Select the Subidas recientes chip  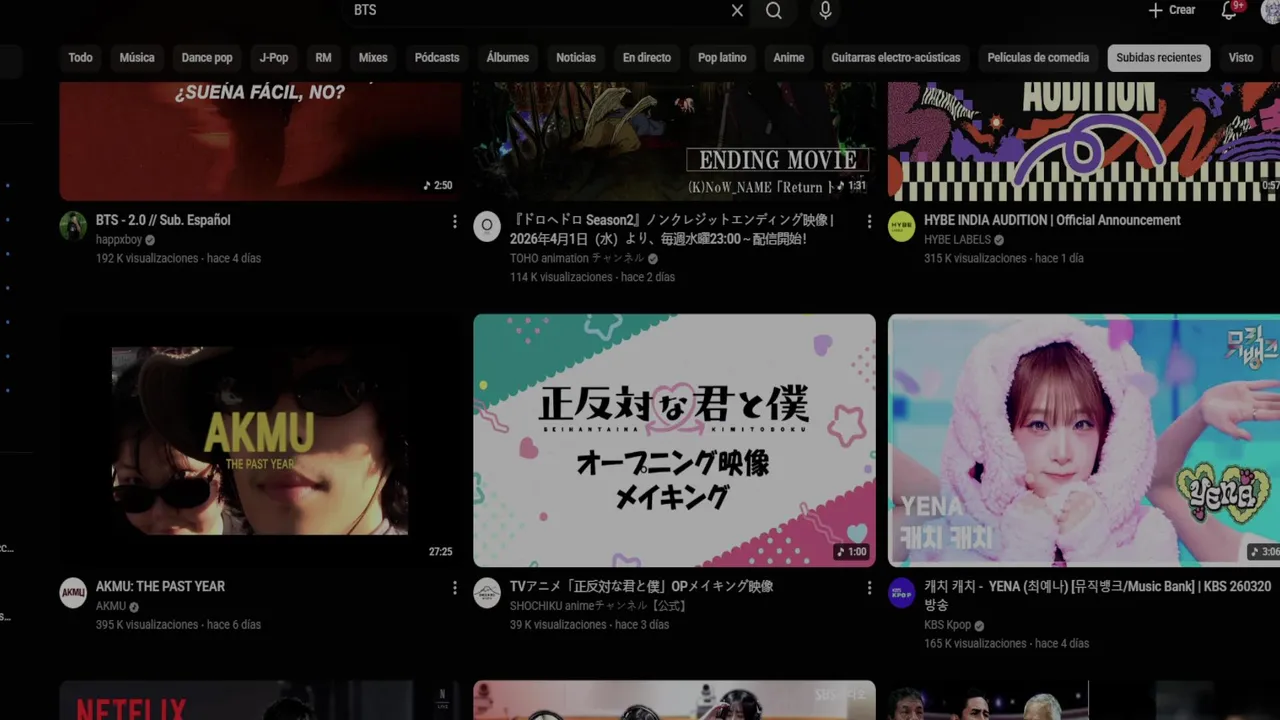1159,58
